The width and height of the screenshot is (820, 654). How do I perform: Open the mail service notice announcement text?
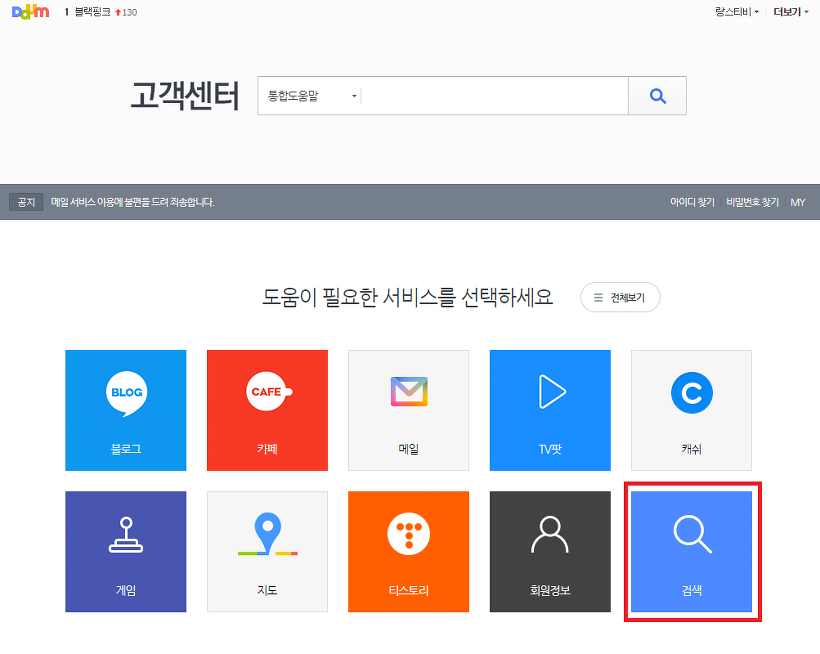point(132,202)
